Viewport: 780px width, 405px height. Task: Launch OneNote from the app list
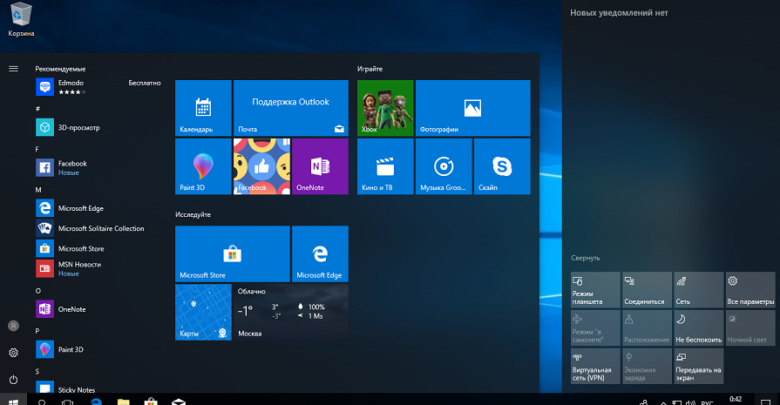(x=98, y=309)
